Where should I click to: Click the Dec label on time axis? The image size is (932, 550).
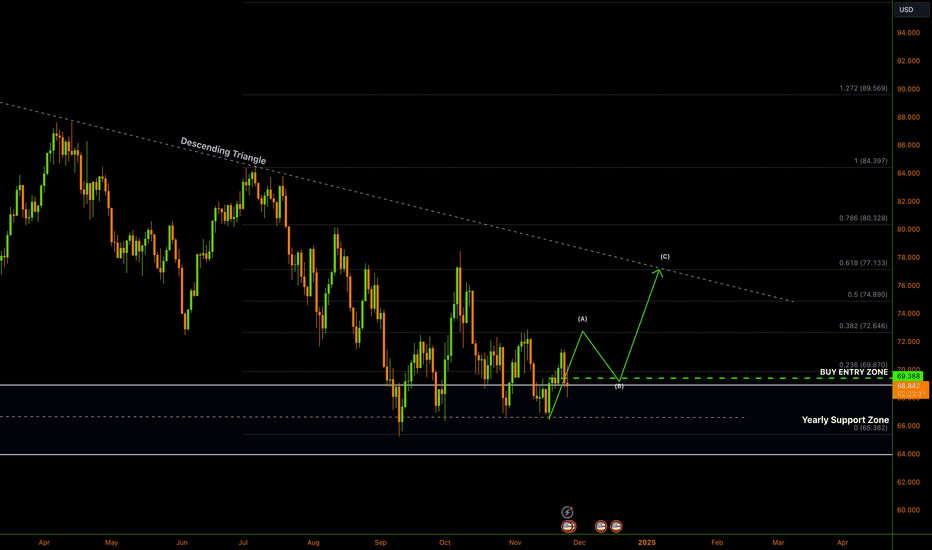pyautogui.click(x=580, y=543)
